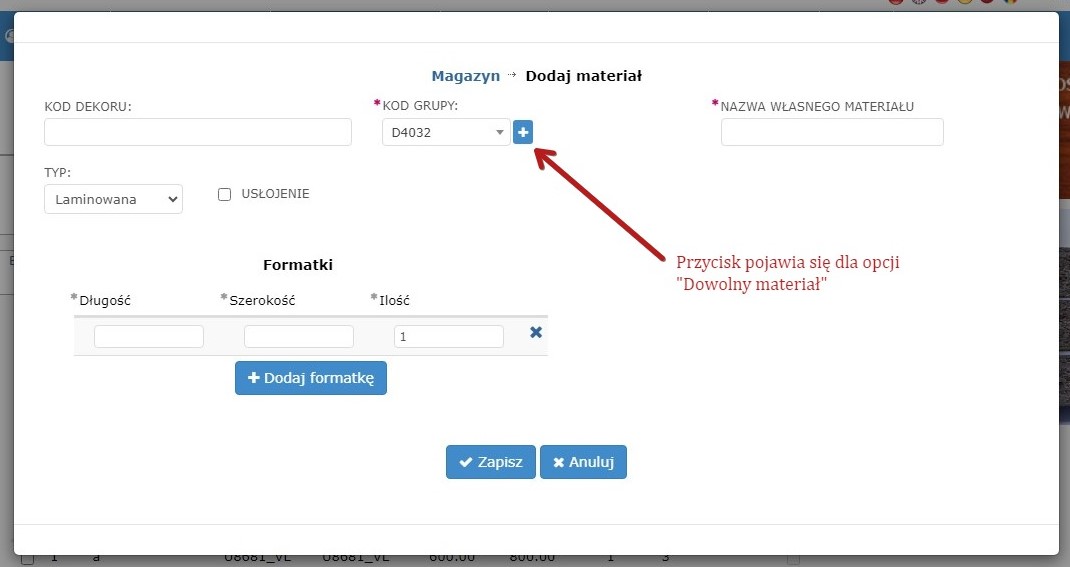Switch language using the UK flag

click(x=919, y=3)
